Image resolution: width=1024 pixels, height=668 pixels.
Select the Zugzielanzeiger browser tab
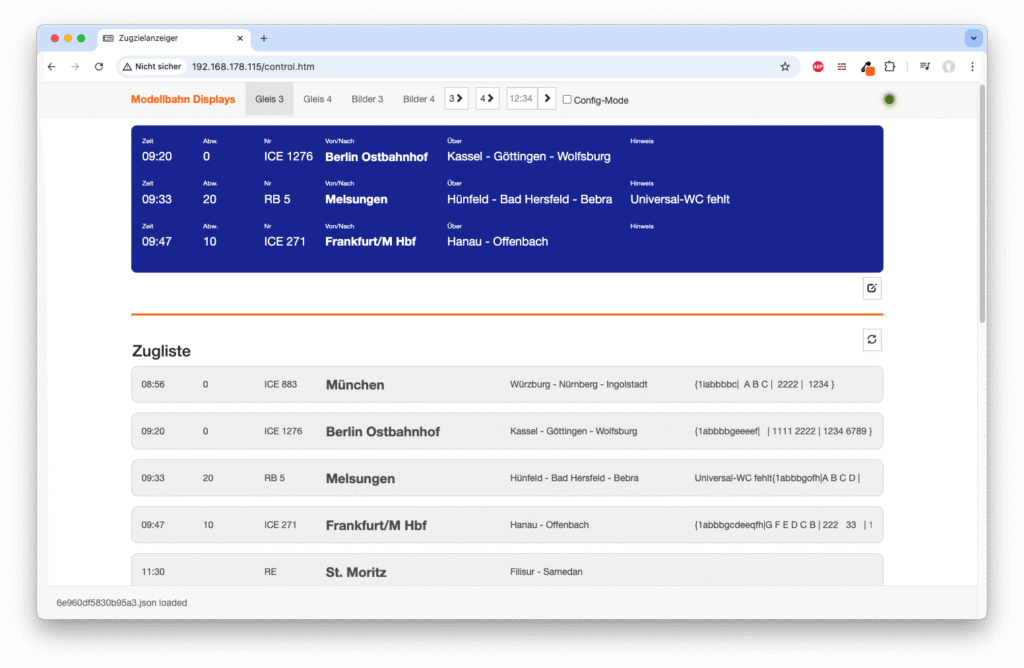pos(174,39)
